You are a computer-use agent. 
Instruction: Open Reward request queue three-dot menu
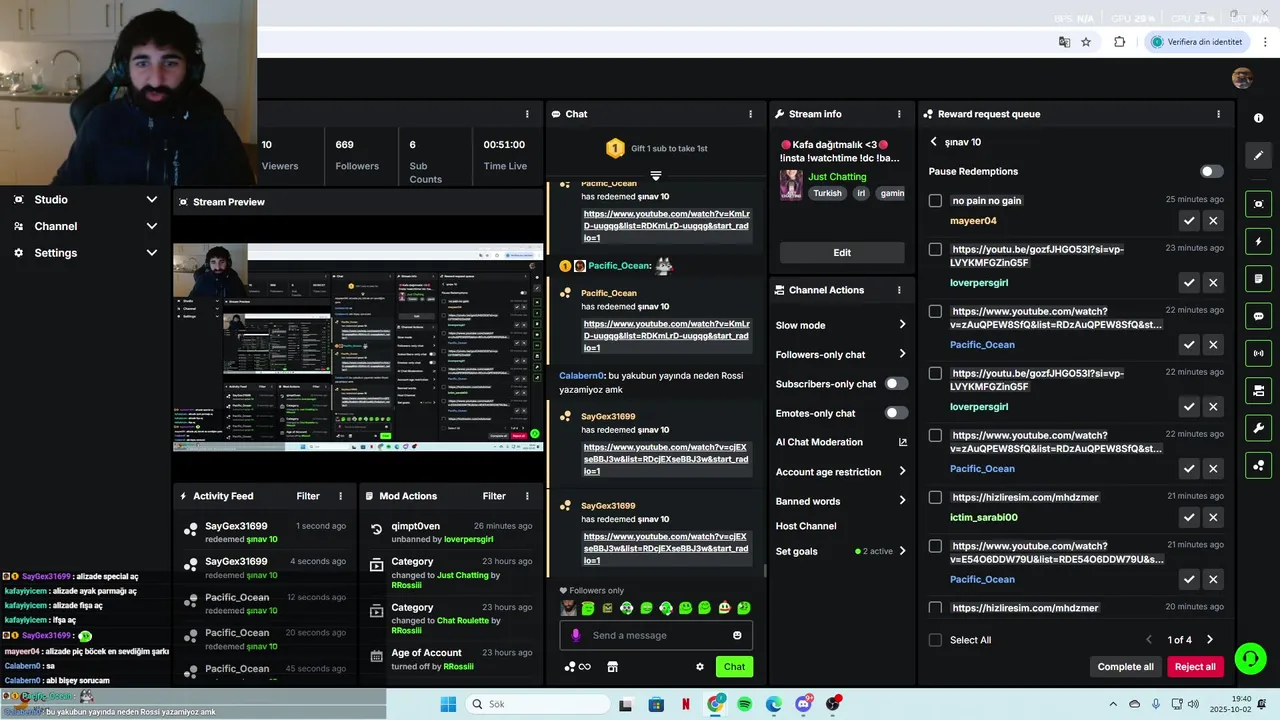pos(1218,114)
